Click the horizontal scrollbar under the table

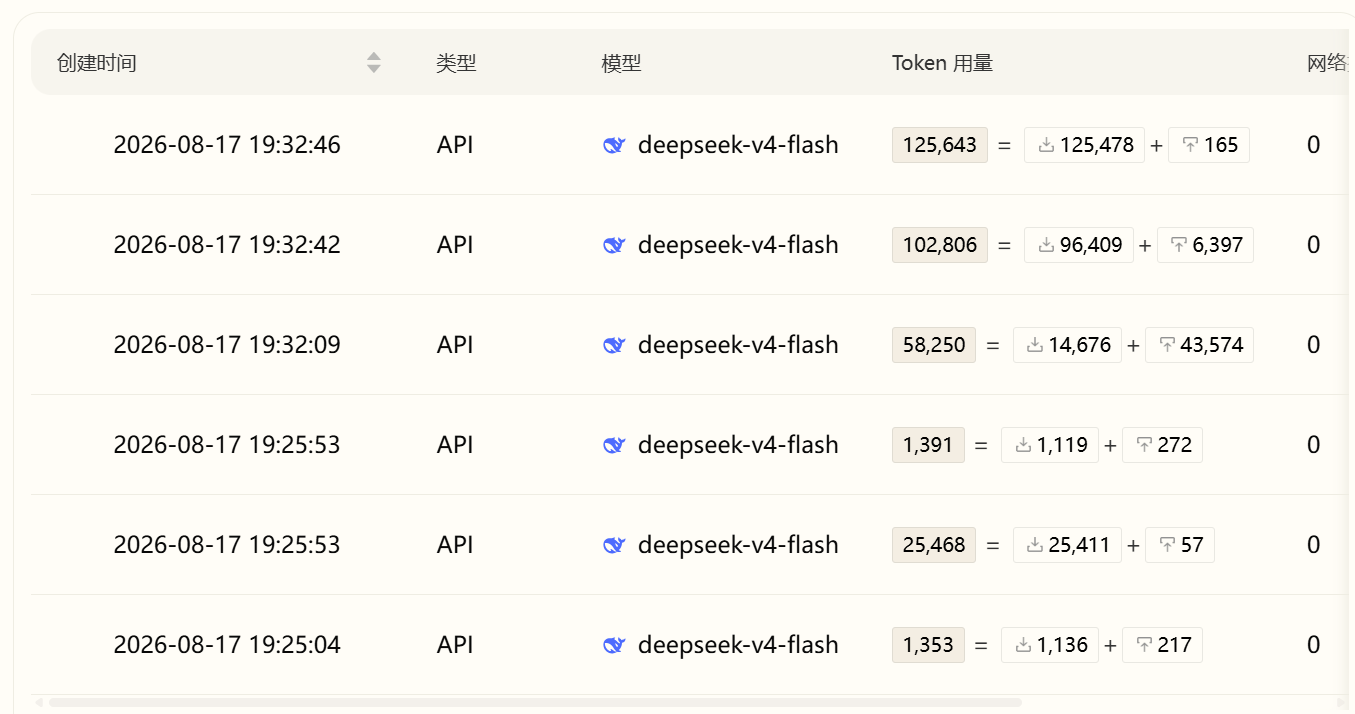(535, 703)
